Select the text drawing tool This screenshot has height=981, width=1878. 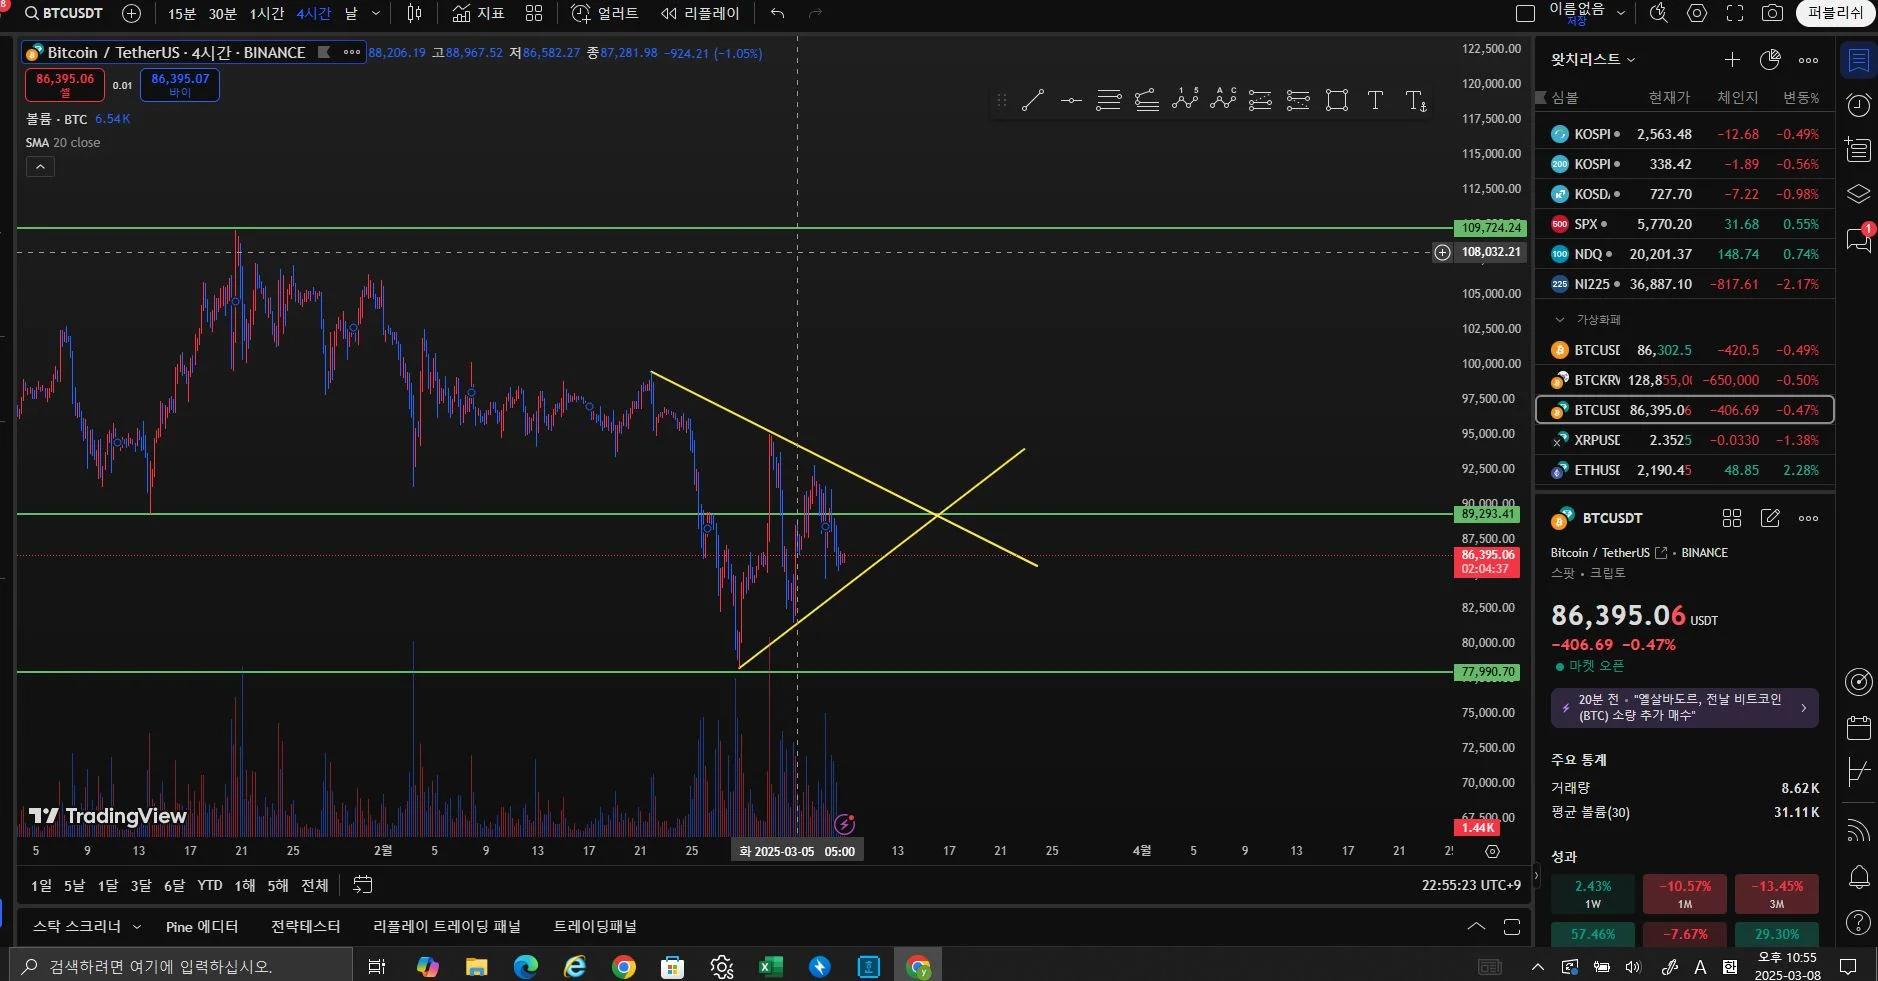[x=1376, y=100]
